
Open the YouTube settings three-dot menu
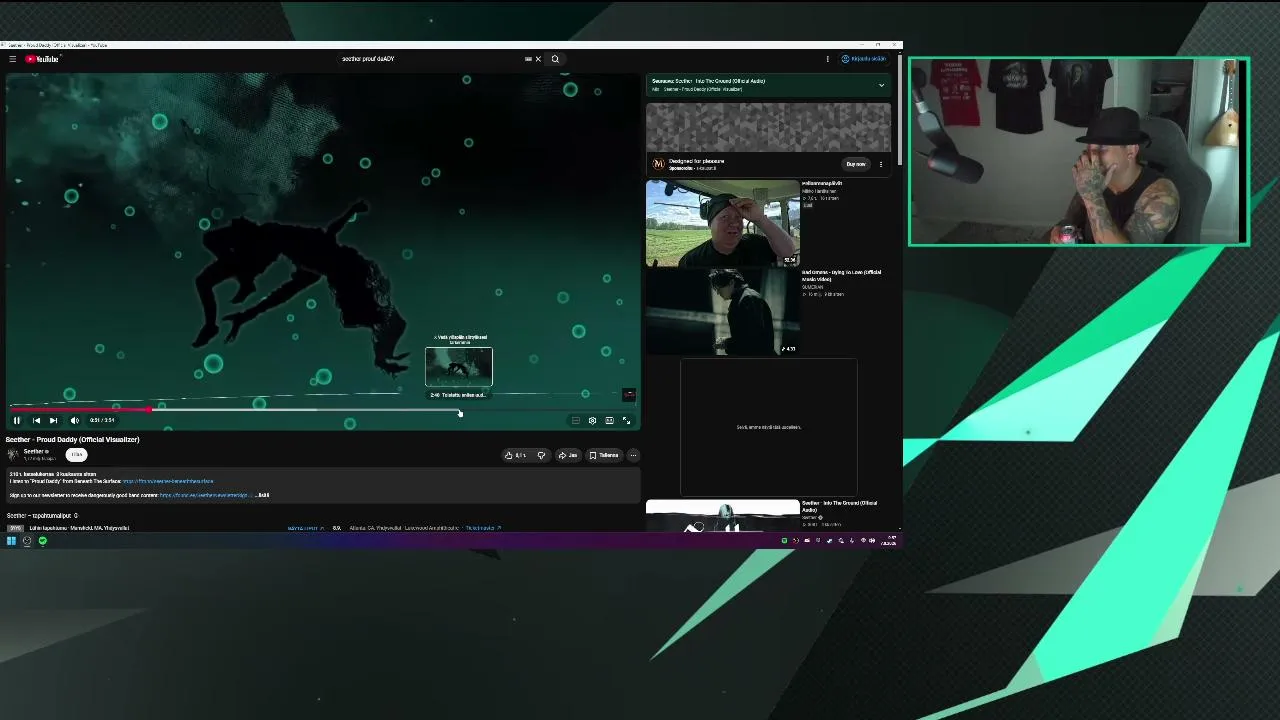827,59
